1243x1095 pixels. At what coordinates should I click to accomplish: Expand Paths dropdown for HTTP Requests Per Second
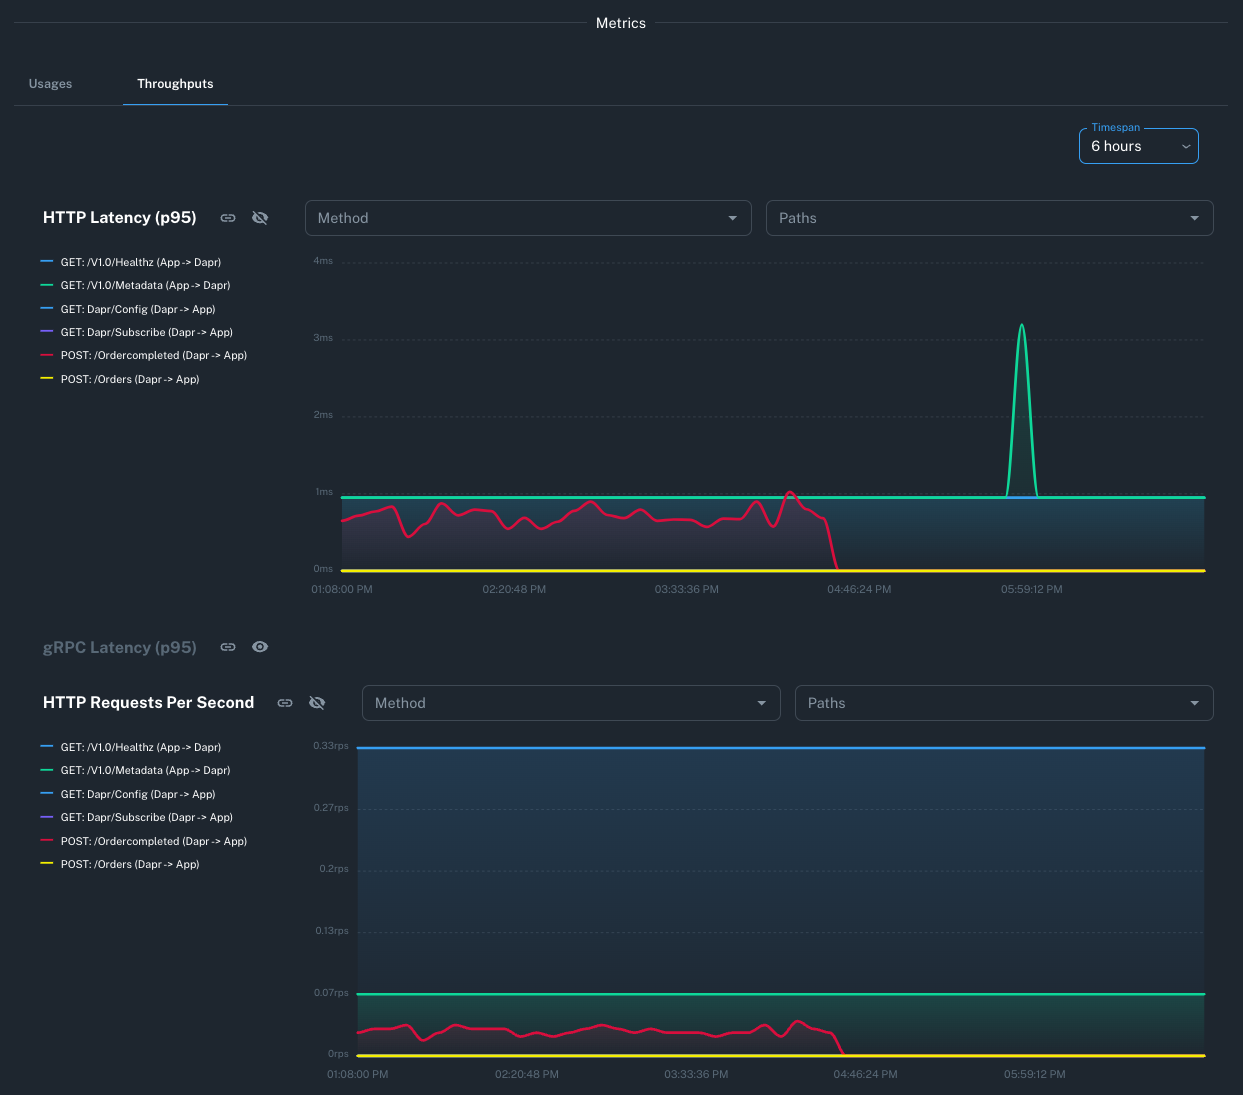(x=1003, y=703)
